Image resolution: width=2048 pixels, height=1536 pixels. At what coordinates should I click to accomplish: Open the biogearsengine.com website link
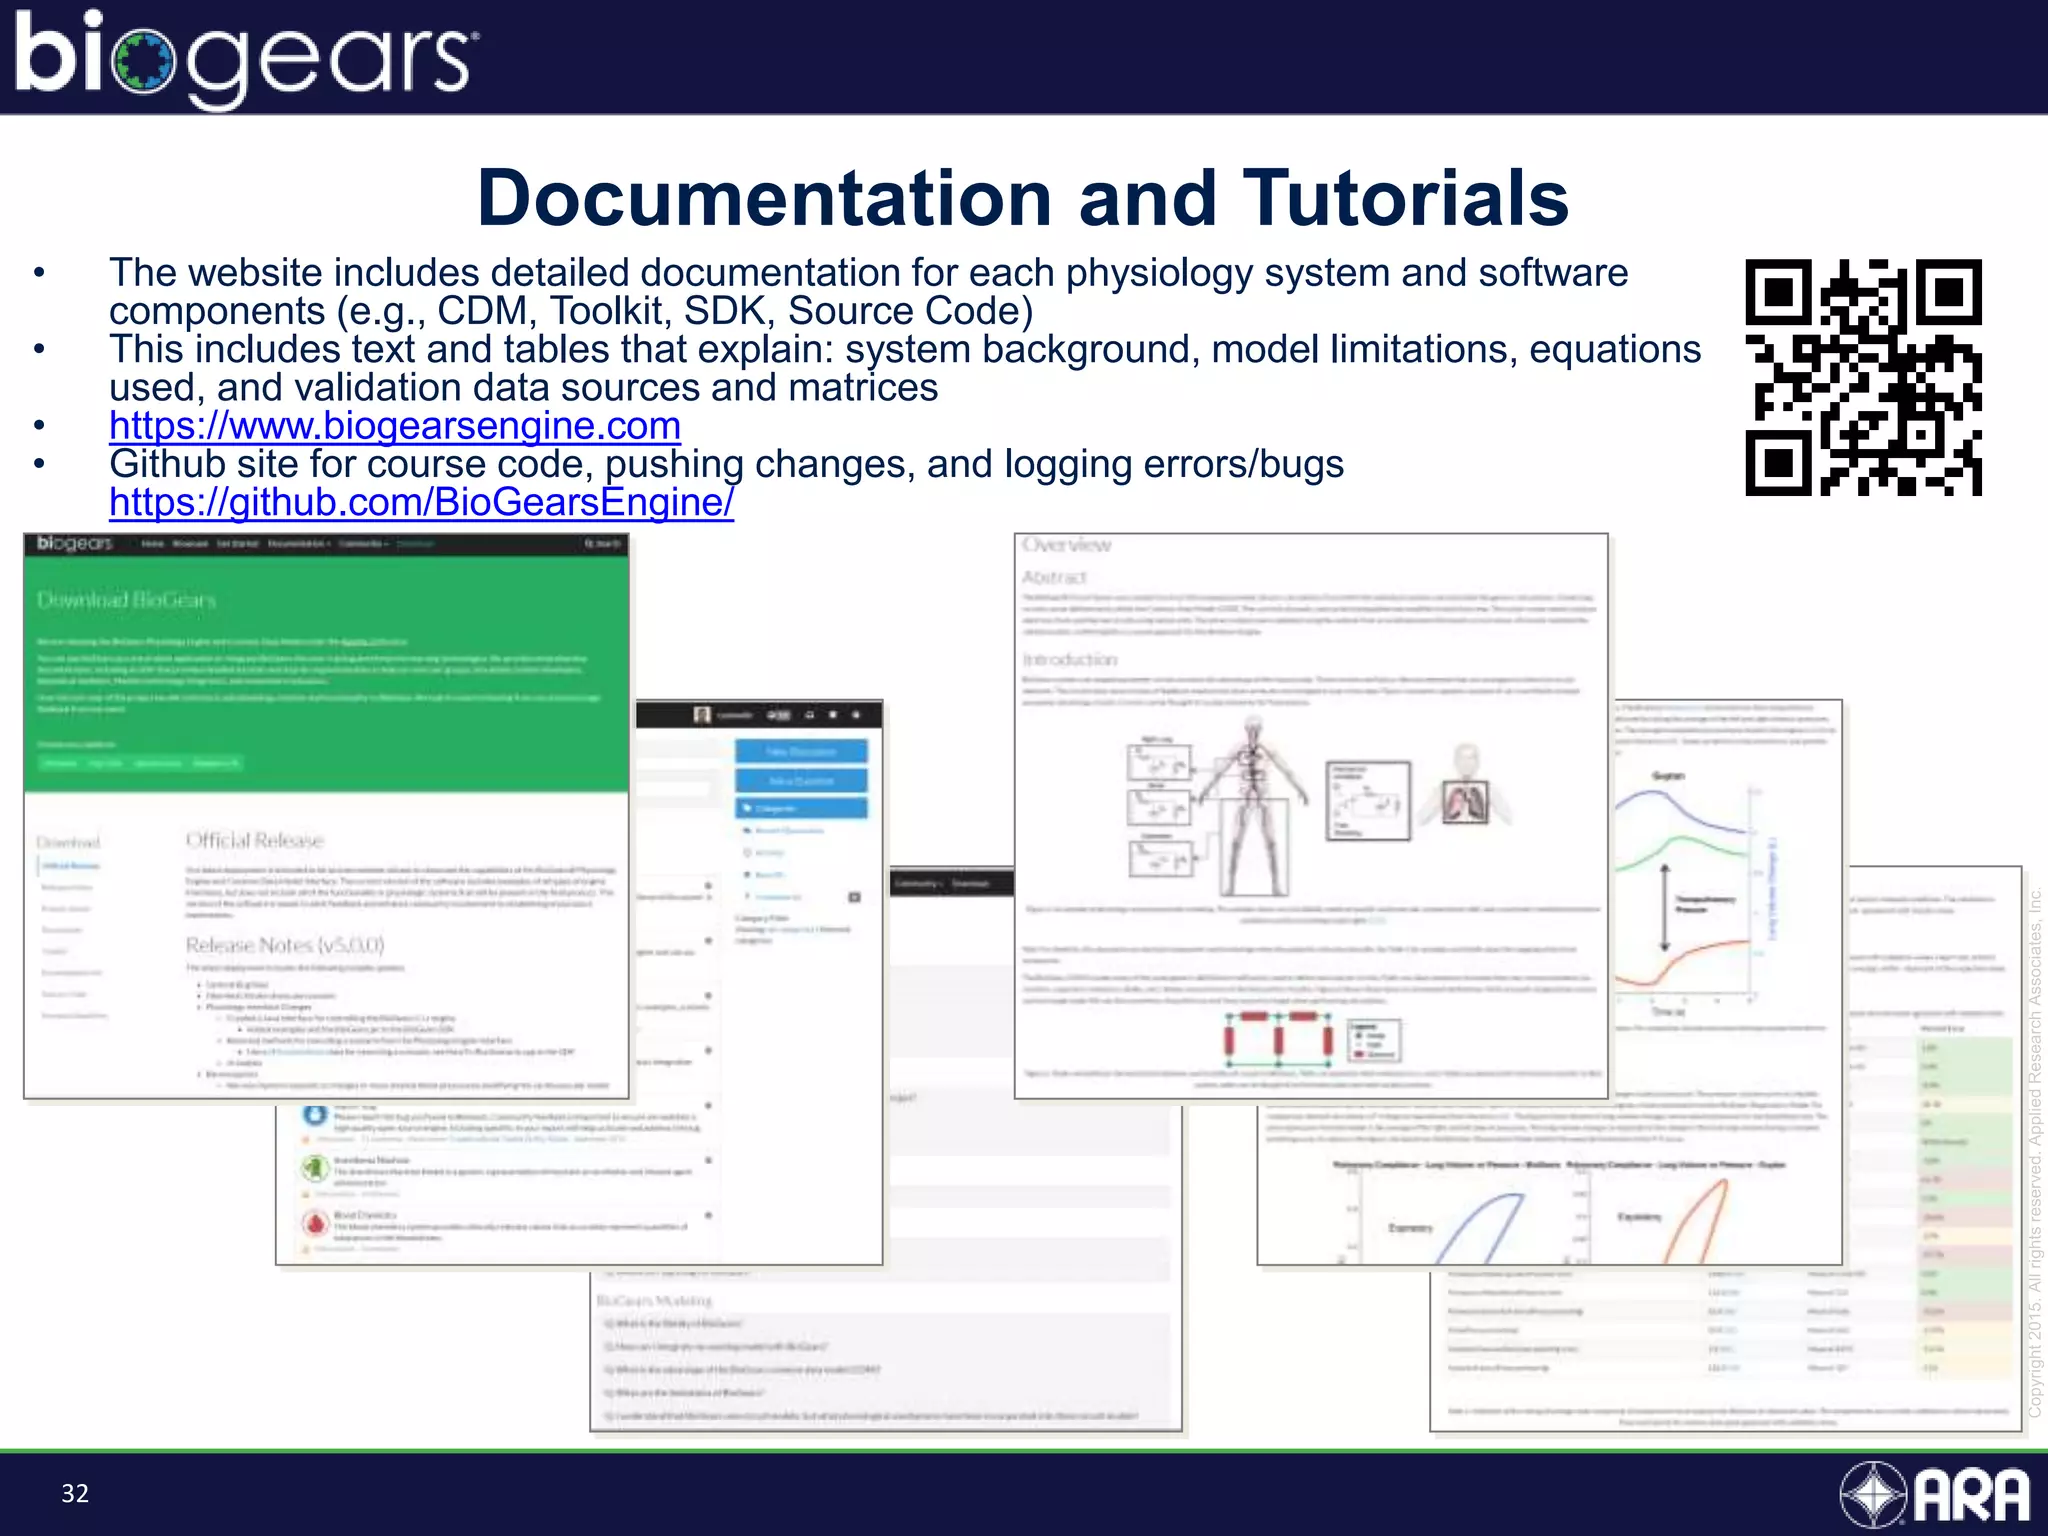tap(395, 426)
